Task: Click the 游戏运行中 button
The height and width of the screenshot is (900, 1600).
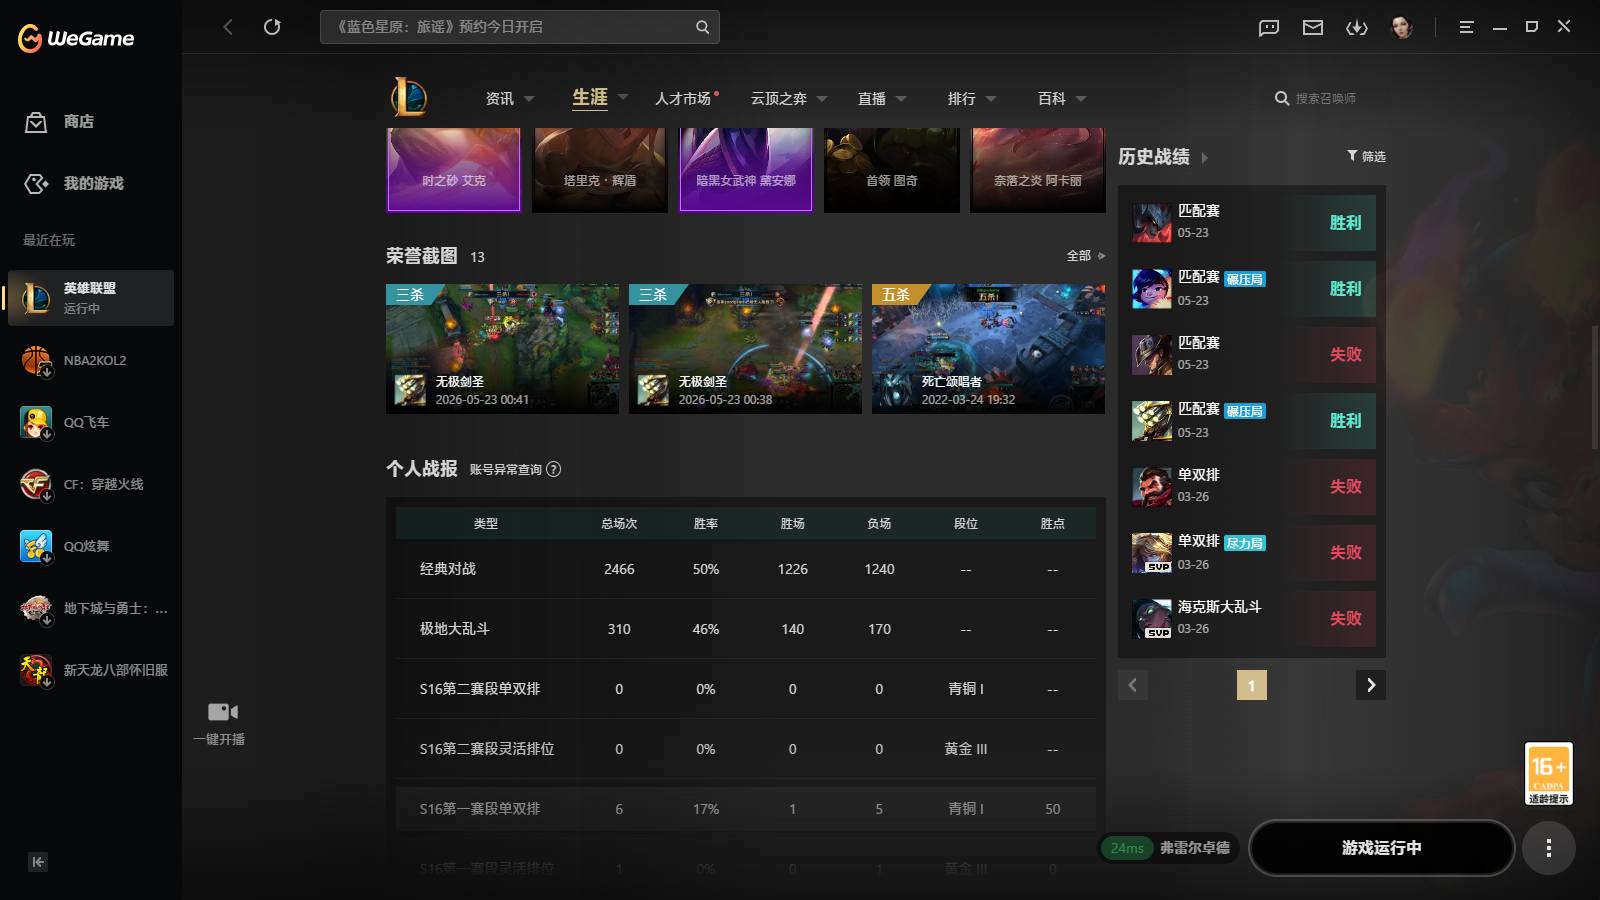Action: [1381, 848]
